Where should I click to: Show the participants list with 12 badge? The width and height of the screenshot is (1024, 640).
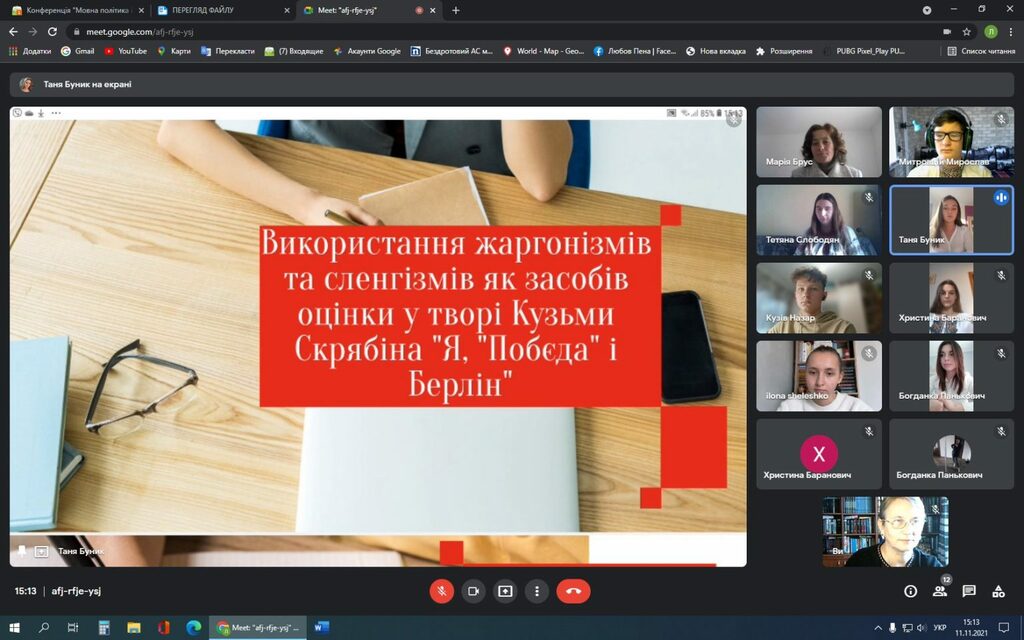(940, 591)
